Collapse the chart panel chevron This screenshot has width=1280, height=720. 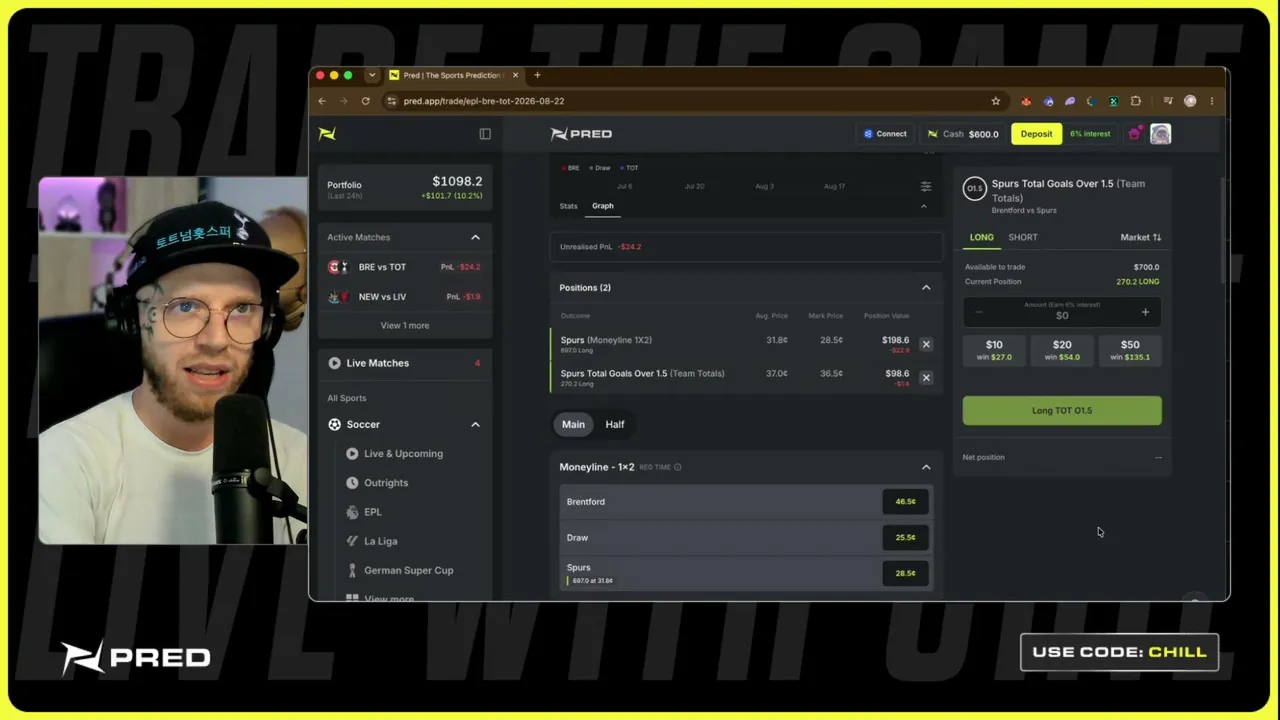point(923,206)
